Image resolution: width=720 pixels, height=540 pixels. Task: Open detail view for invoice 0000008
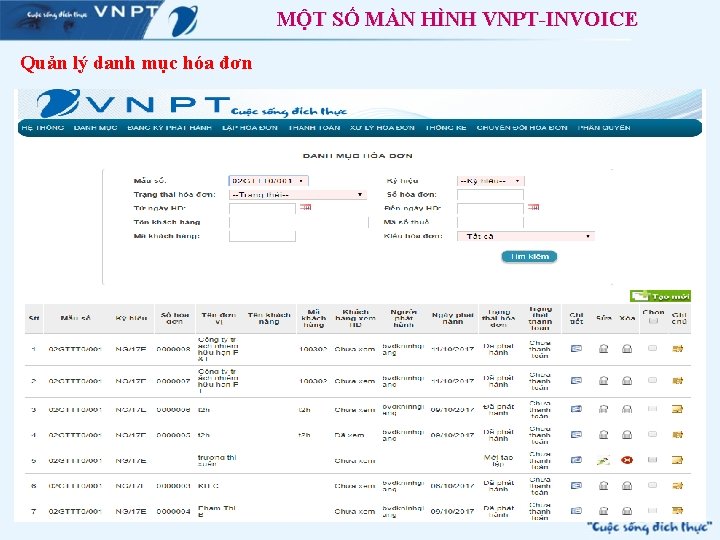pyautogui.click(x=576, y=349)
